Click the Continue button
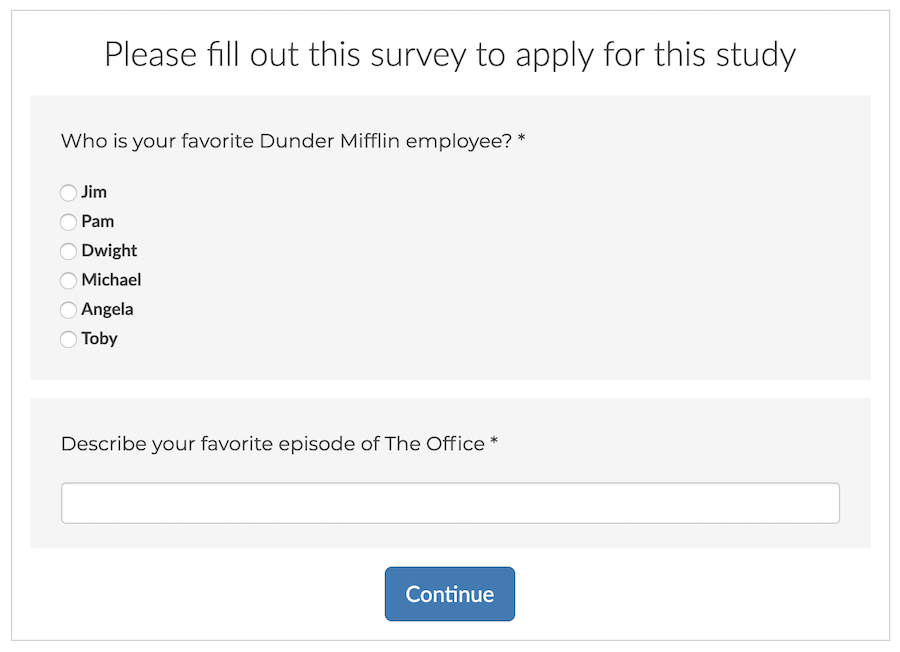Viewport: 900px width, 652px height. point(449,593)
